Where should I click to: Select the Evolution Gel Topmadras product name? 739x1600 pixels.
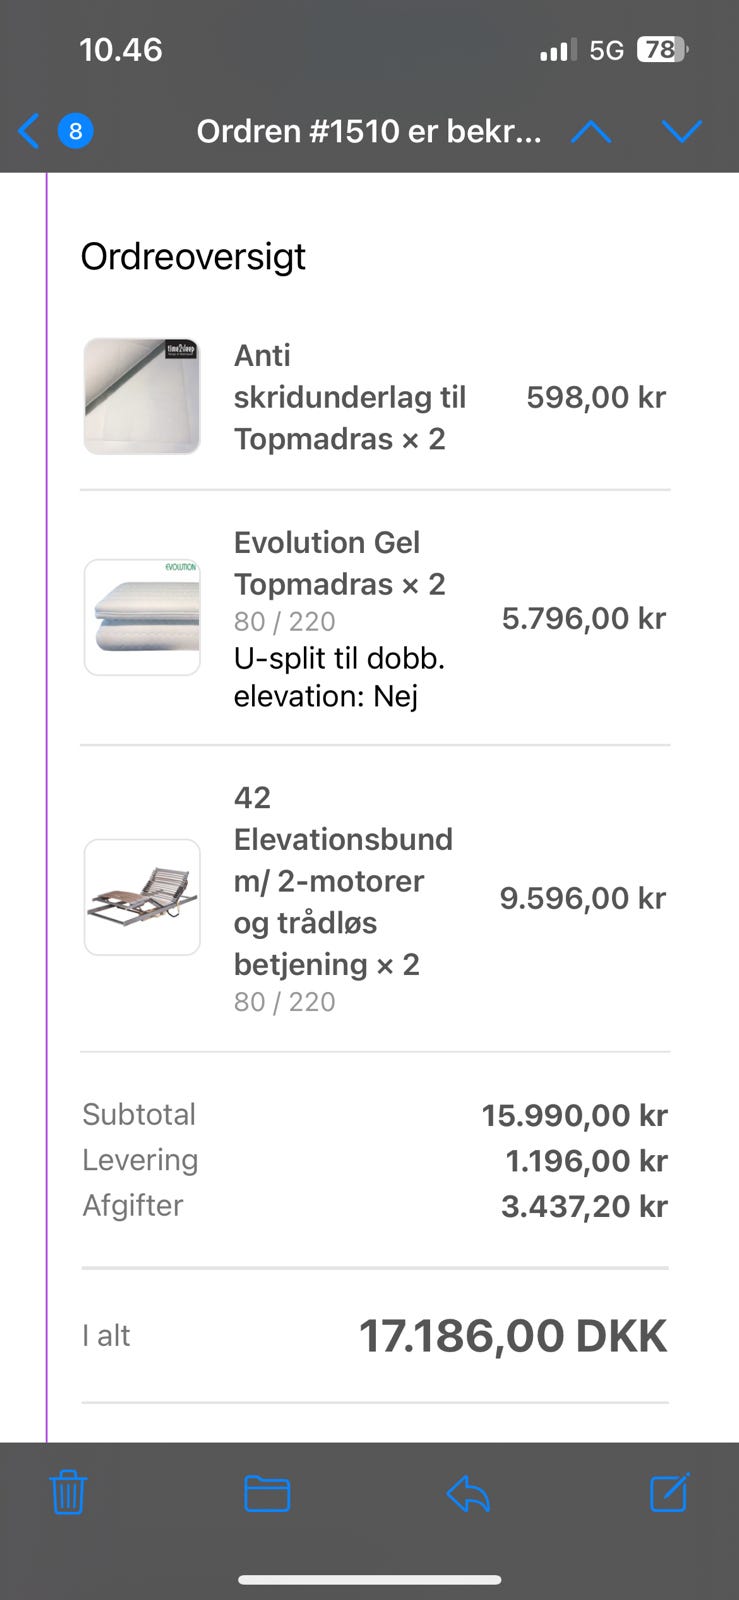coord(340,563)
